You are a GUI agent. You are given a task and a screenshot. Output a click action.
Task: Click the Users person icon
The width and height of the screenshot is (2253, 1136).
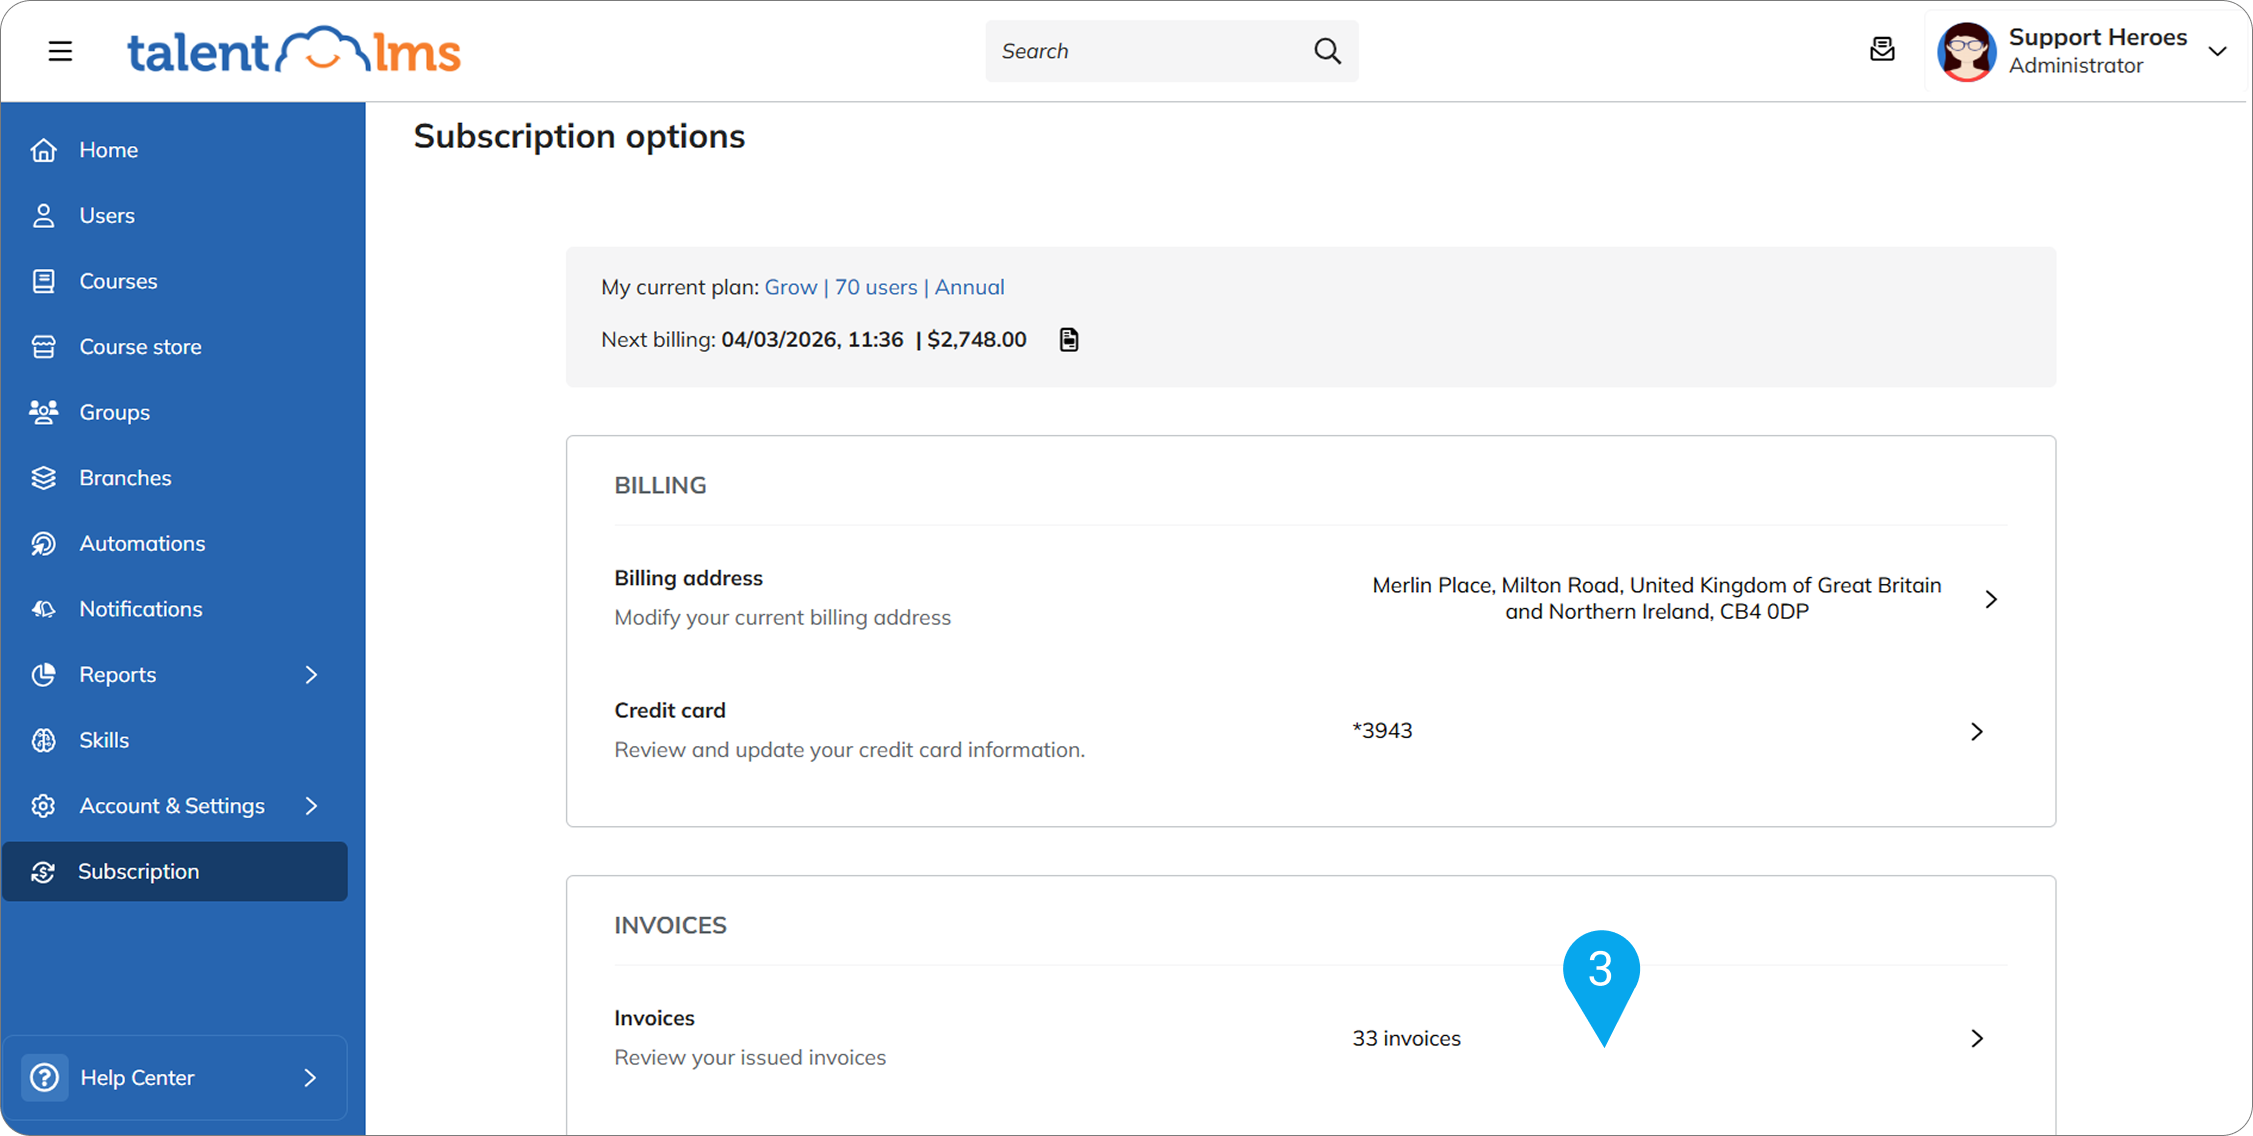pos(43,215)
